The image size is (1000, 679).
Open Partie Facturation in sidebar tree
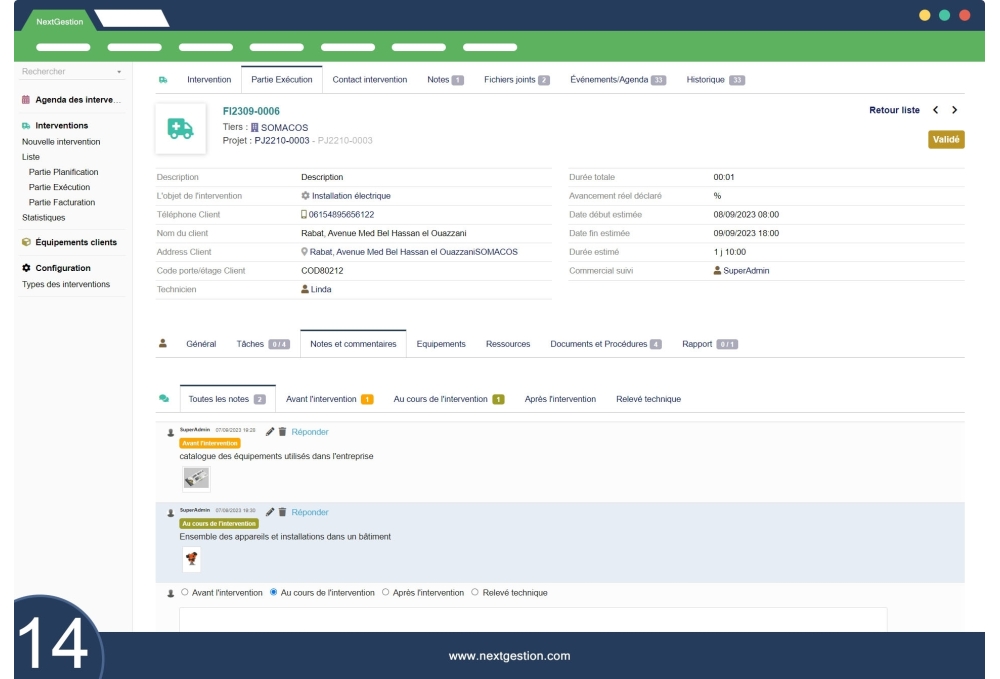point(64,202)
